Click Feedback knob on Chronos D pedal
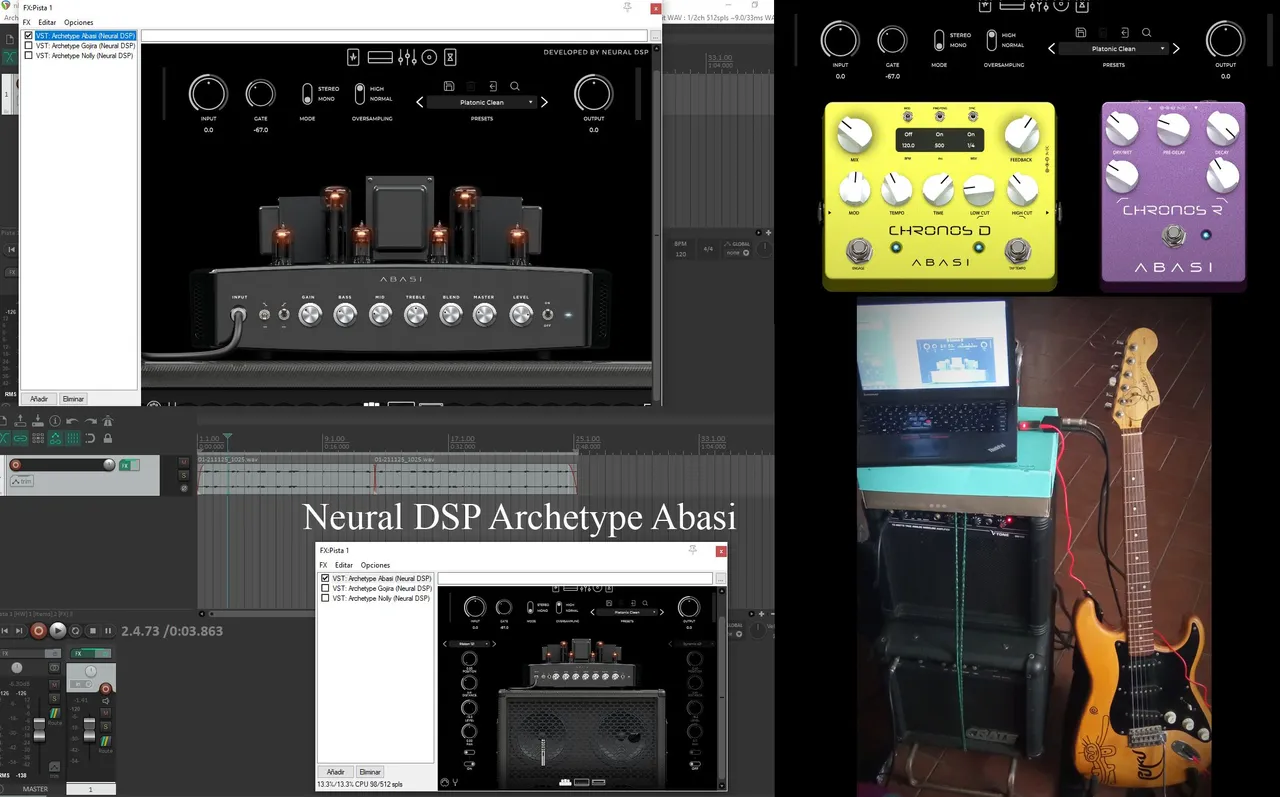 [x=1020, y=135]
